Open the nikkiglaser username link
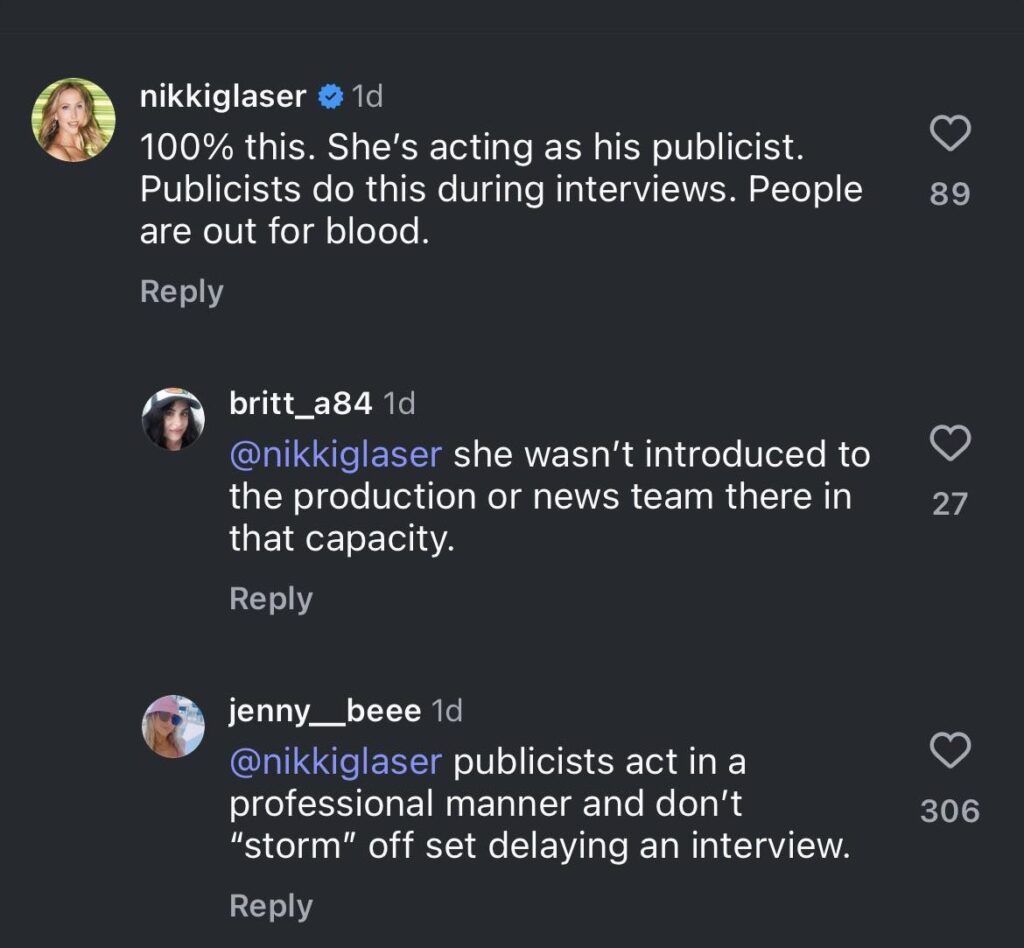 223,97
